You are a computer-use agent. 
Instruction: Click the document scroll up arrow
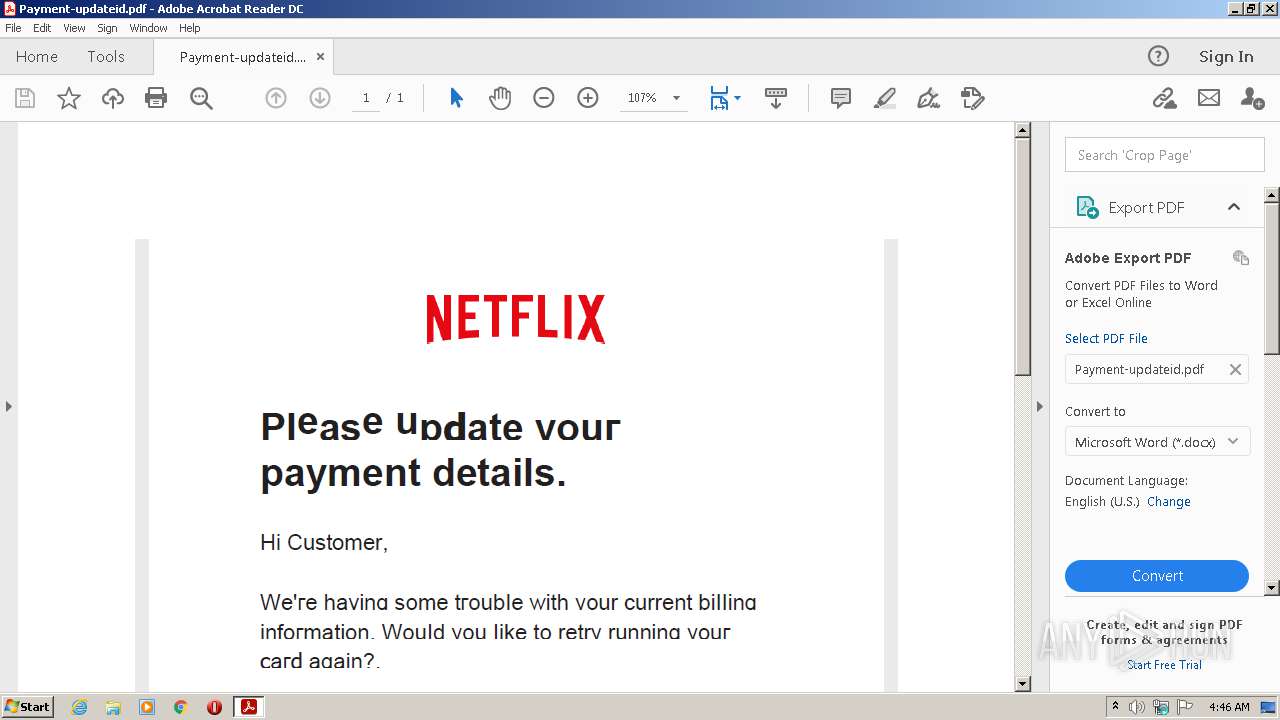click(x=1022, y=130)
